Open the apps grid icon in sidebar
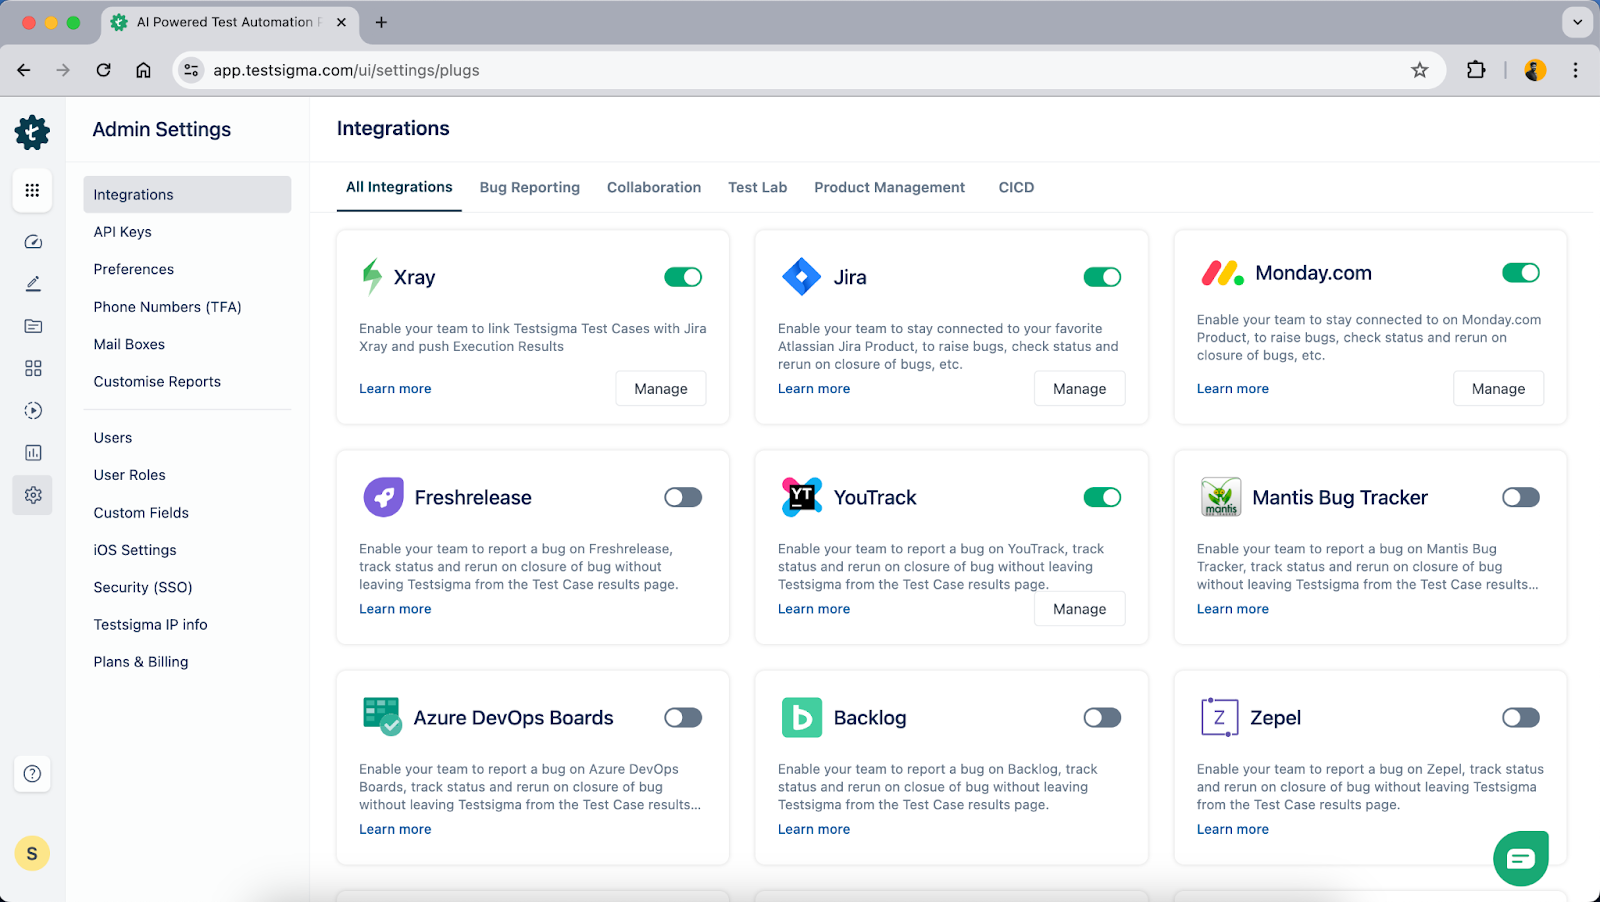Image resolution: width=1600 pixels, height=902 pixels. [x=32, y=190]
